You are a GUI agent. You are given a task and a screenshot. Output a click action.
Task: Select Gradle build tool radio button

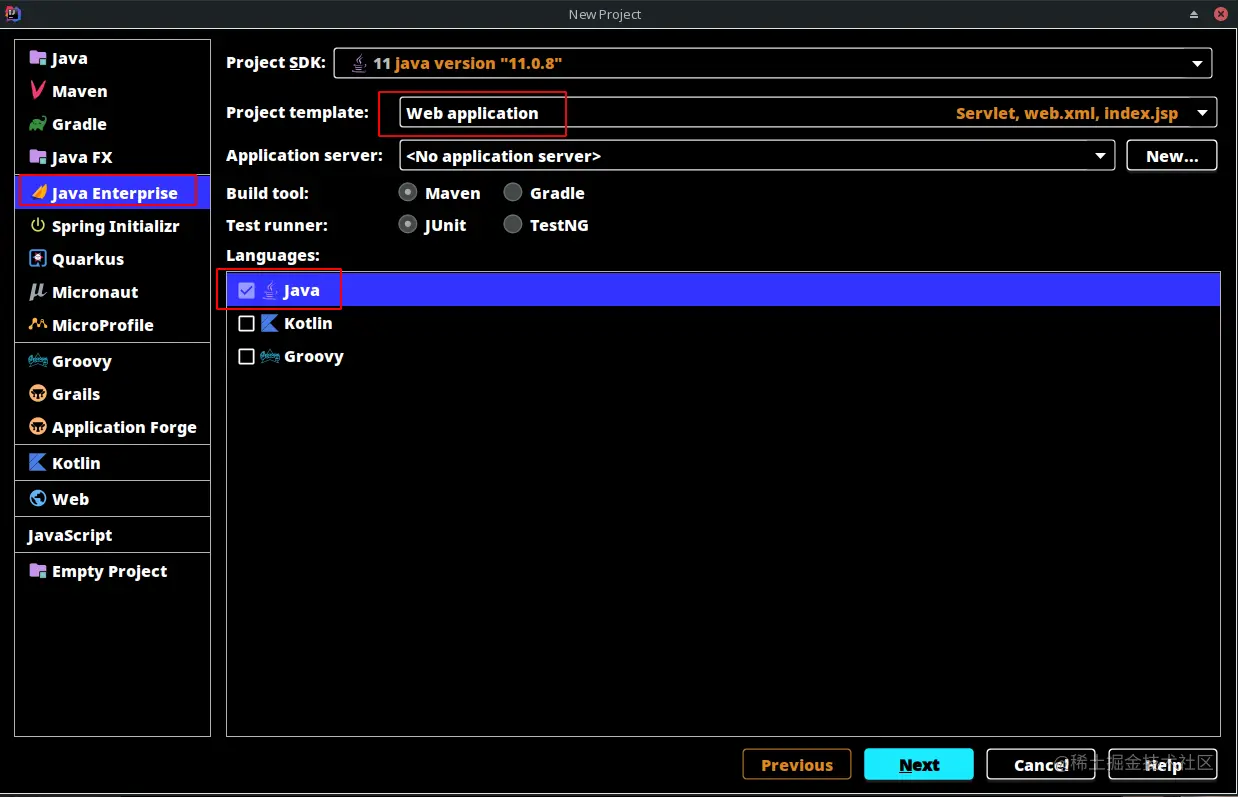click(x=513, y=192)
